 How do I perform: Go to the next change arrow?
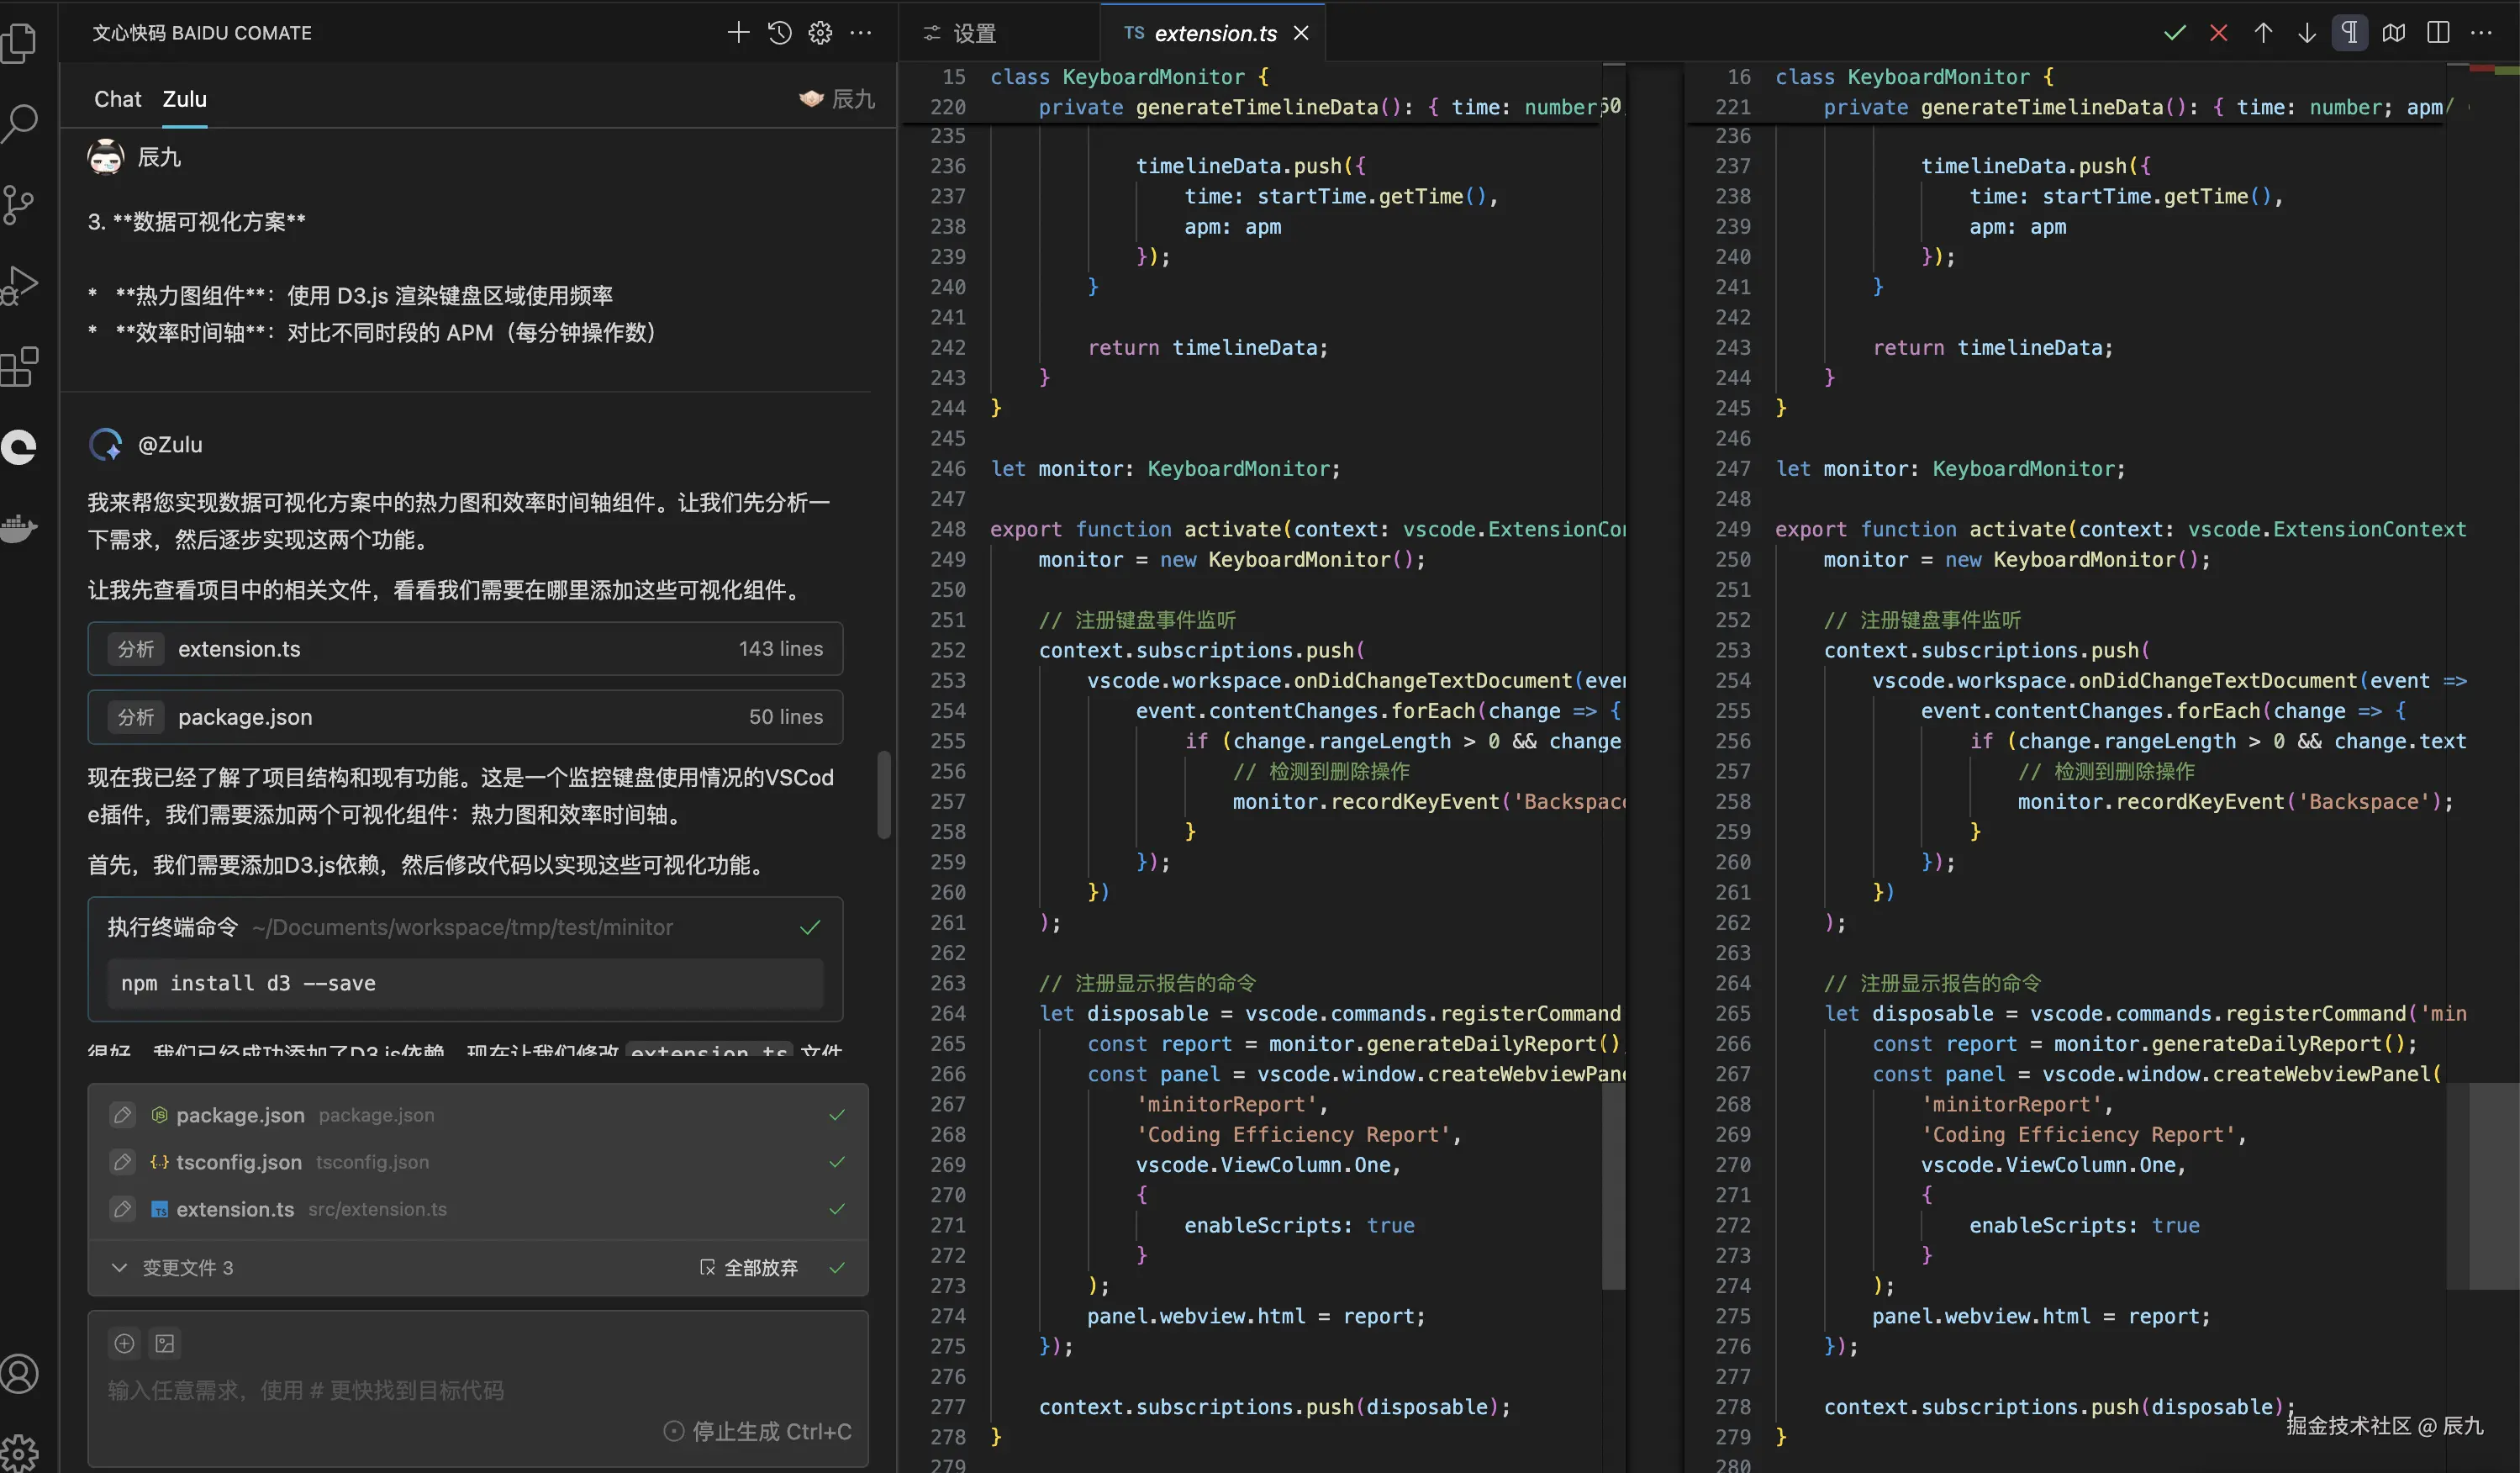(x=2306, y=33)
